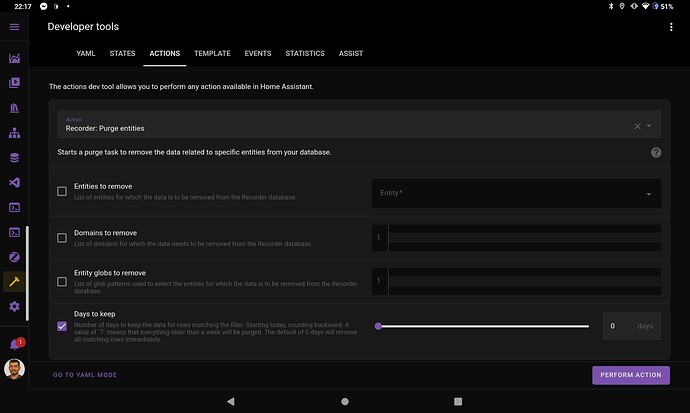This screenshot has height=413, width=690.
Task: Click Go to YAML mode
Action: (85, 375)
